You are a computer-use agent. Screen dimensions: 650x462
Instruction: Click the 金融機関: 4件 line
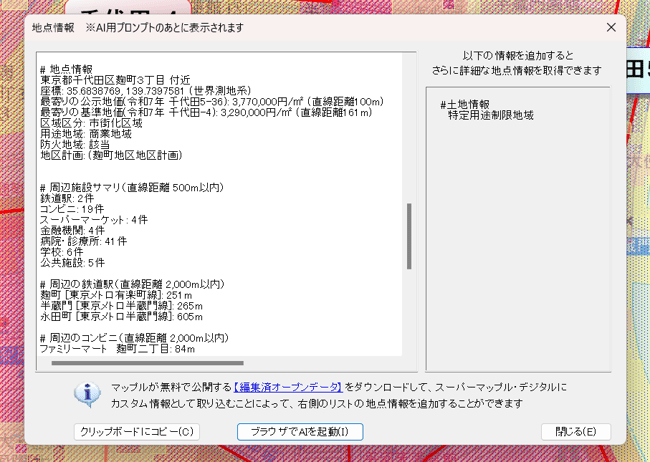73,231
